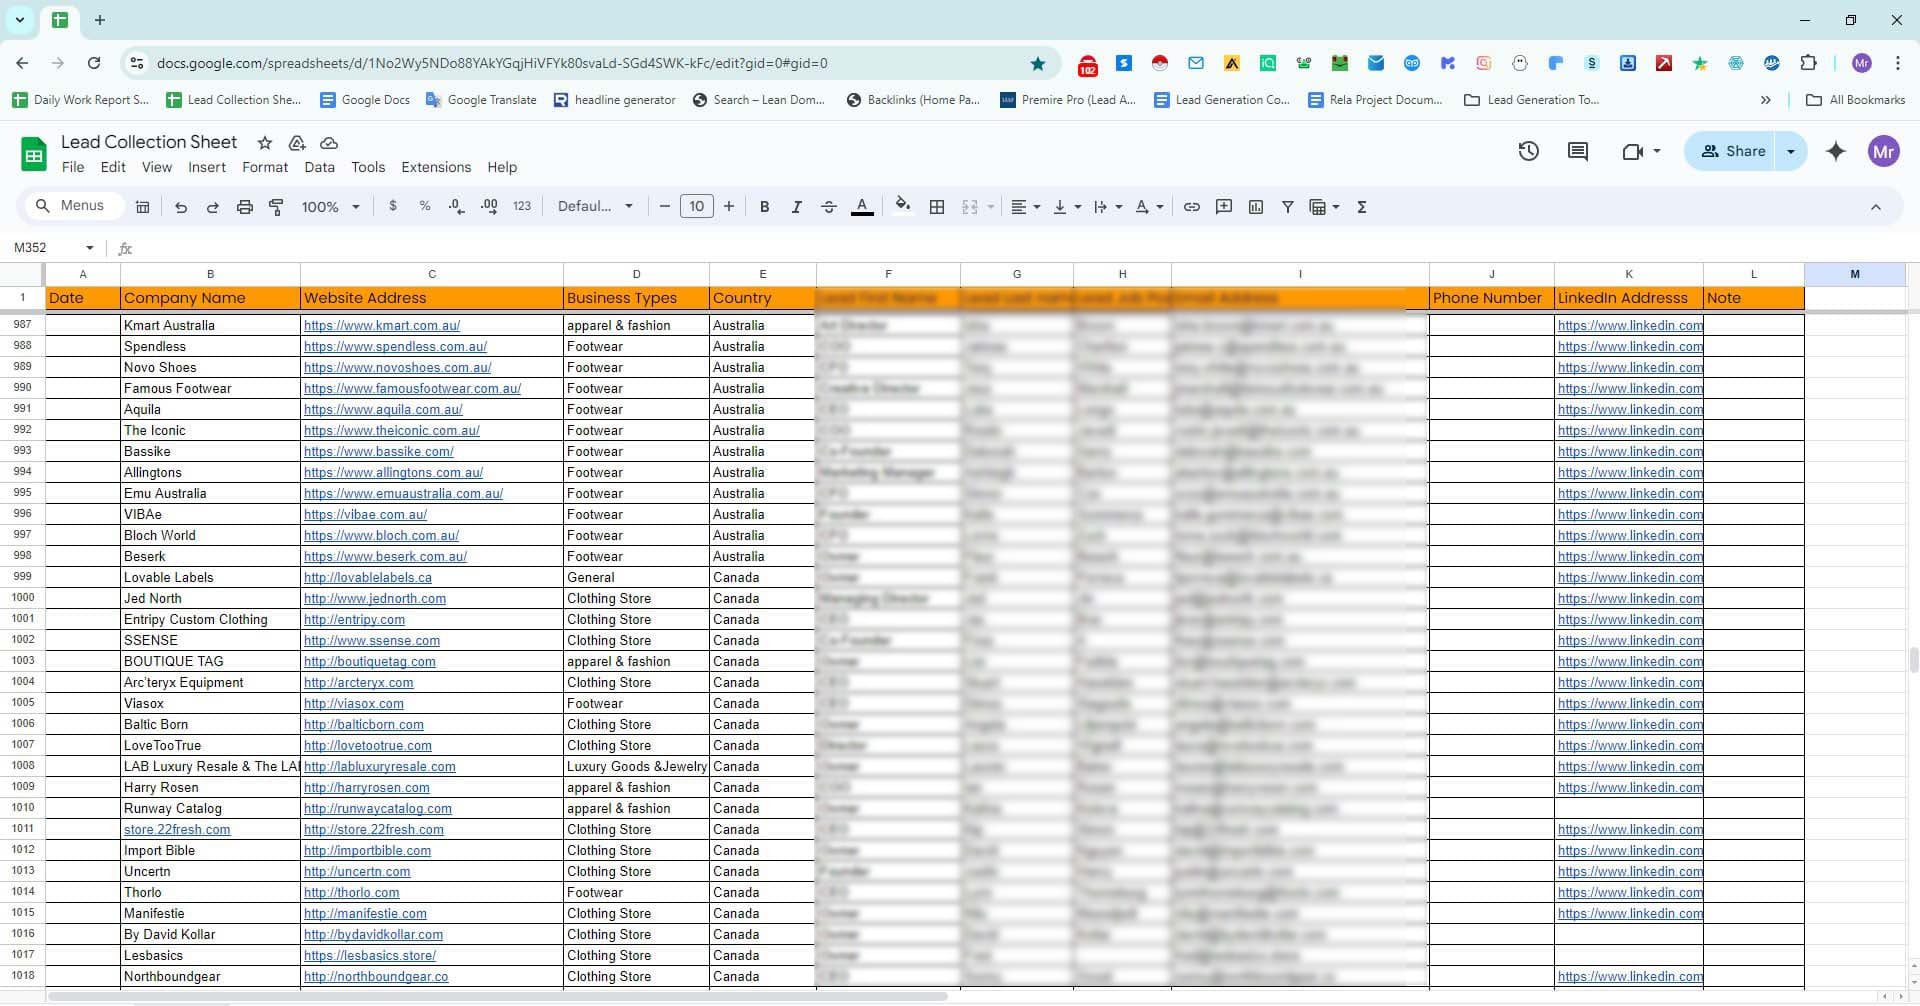Move document using folder icon

pos(297,143)
